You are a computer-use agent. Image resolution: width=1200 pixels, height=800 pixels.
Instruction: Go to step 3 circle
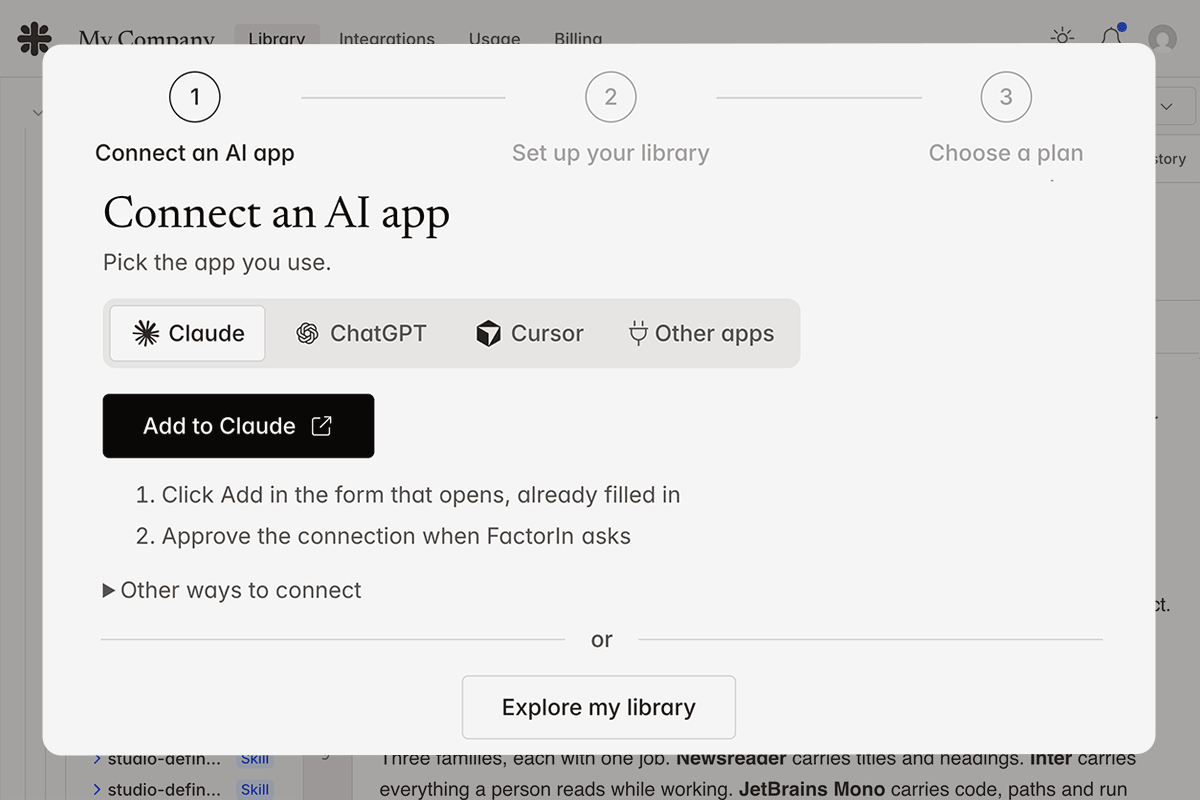pos(1006,97)
